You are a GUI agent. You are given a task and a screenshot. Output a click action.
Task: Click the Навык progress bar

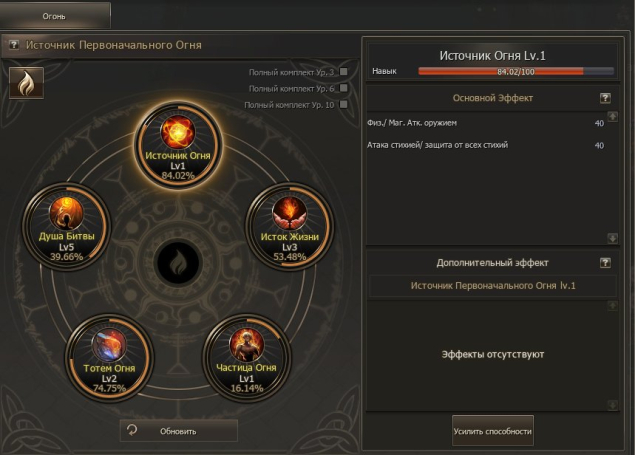click(x=516, y=72)
